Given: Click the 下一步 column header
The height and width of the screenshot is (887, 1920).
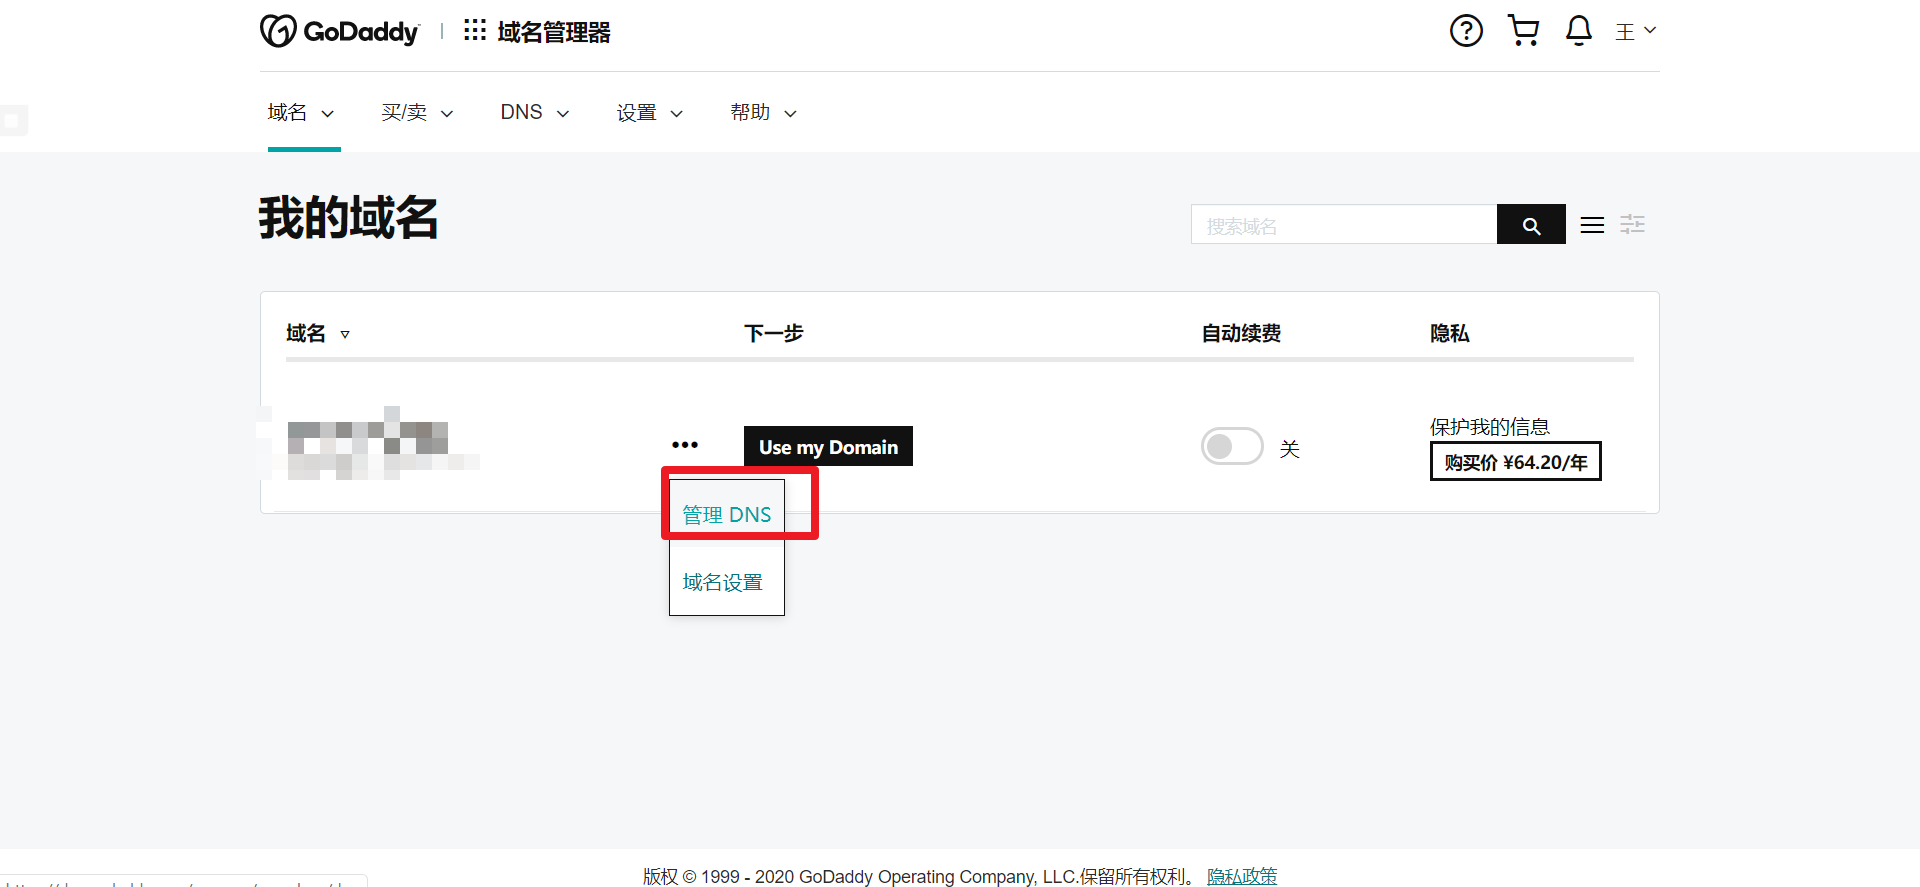Looking at the screenshot, I should pyautogui.click(x=774, y=333).
